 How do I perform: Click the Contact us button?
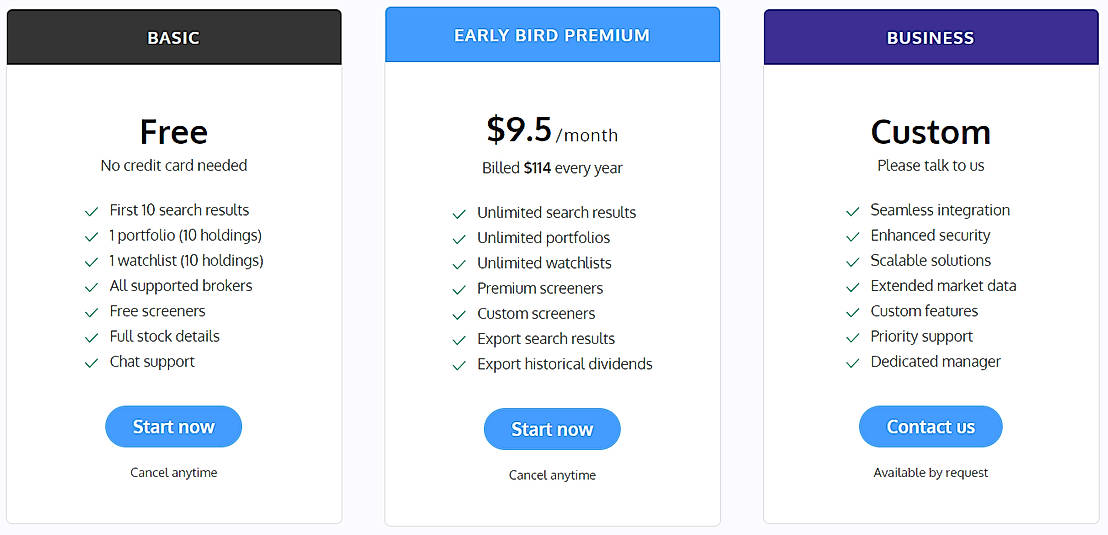[930, 427]
